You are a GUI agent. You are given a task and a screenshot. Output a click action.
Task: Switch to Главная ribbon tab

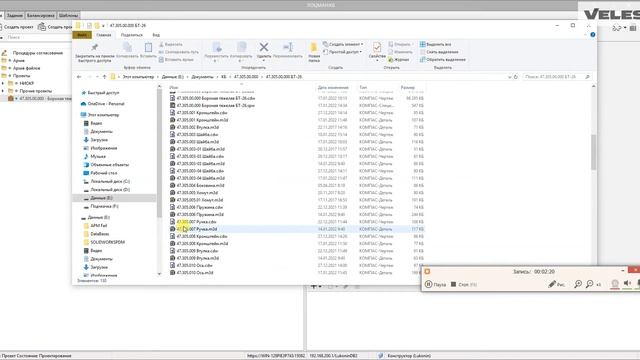pyautogui.click(x=104, y=35)
